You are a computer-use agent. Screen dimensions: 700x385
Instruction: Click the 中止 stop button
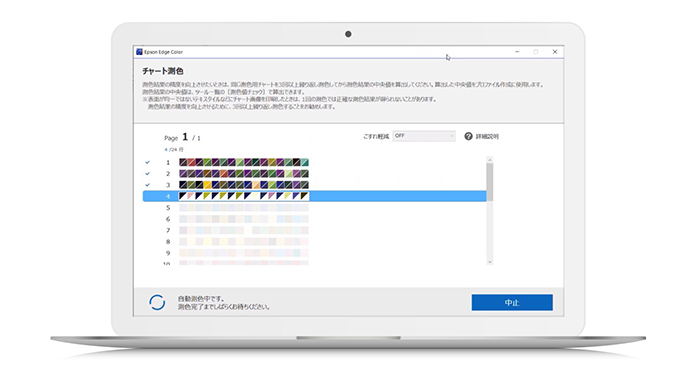[512, 302]
